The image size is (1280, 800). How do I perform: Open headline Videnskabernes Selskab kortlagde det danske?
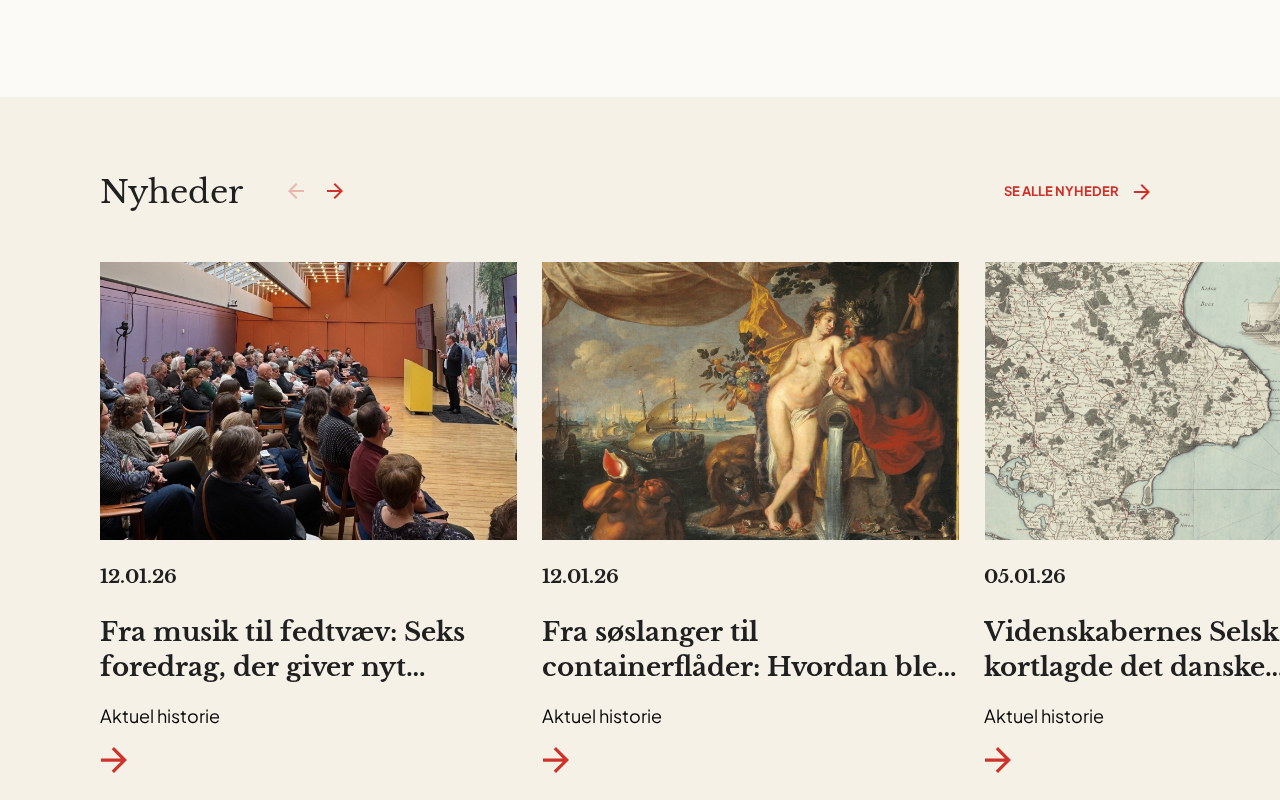tap(1132, 649)
